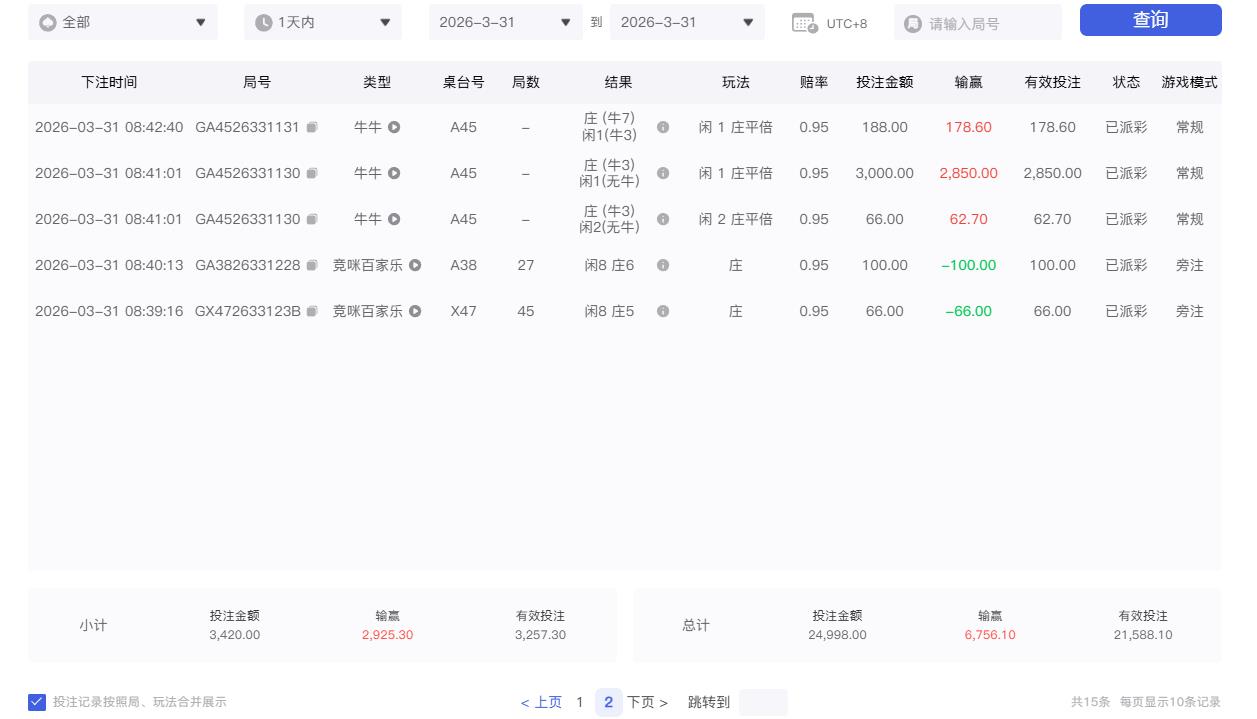The width and height of the screenshot is (1257, 719).
Task: Open calendar icon beside UTC+8
Action: point(804,23)
